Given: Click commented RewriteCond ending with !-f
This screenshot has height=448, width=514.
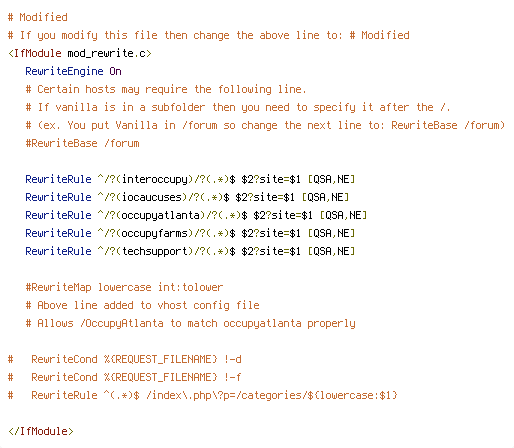Looking at the screenshot, I should (x=125, y=377).
